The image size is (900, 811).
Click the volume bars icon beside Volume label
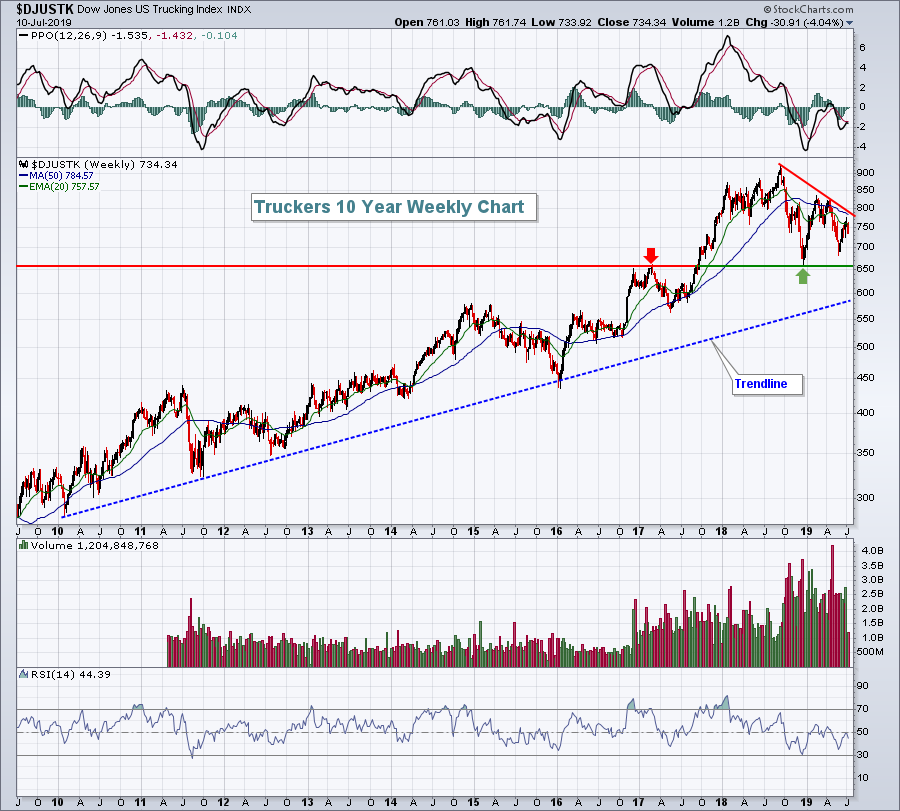point(24,545)
